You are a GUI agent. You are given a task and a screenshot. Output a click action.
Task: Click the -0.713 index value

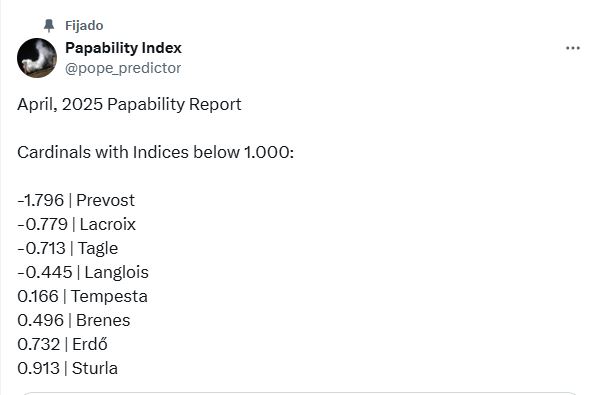click(41, 248)
